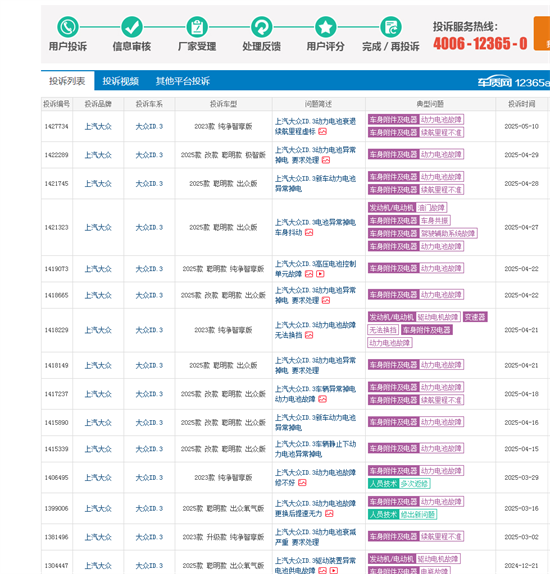Open image icon in complaint 1427734 description
The width and height of the screenshot is (550, 574).
coord(322,131)
